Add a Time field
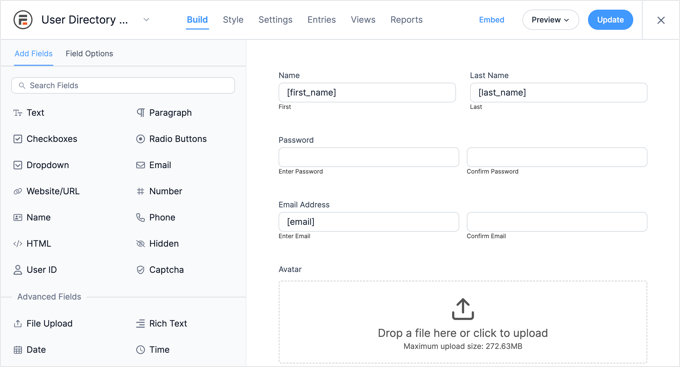This screenshot has height=367, width=680. point(153,350)
